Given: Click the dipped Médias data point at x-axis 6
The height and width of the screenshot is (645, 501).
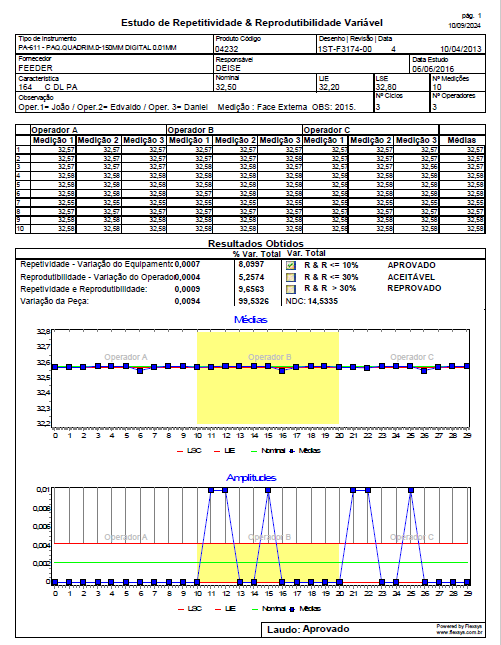Looking at the screenshot, I should point(140,371).
